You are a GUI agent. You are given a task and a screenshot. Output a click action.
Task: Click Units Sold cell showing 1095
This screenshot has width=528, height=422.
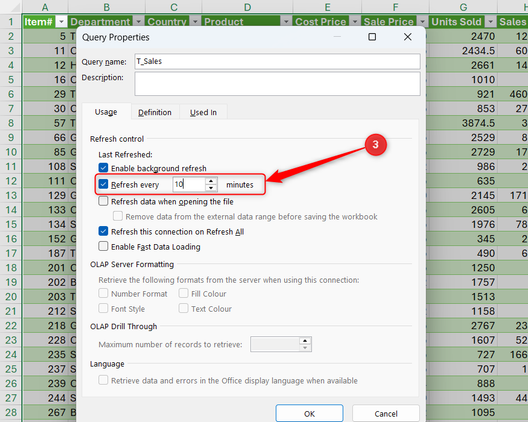tap(463, 412)
